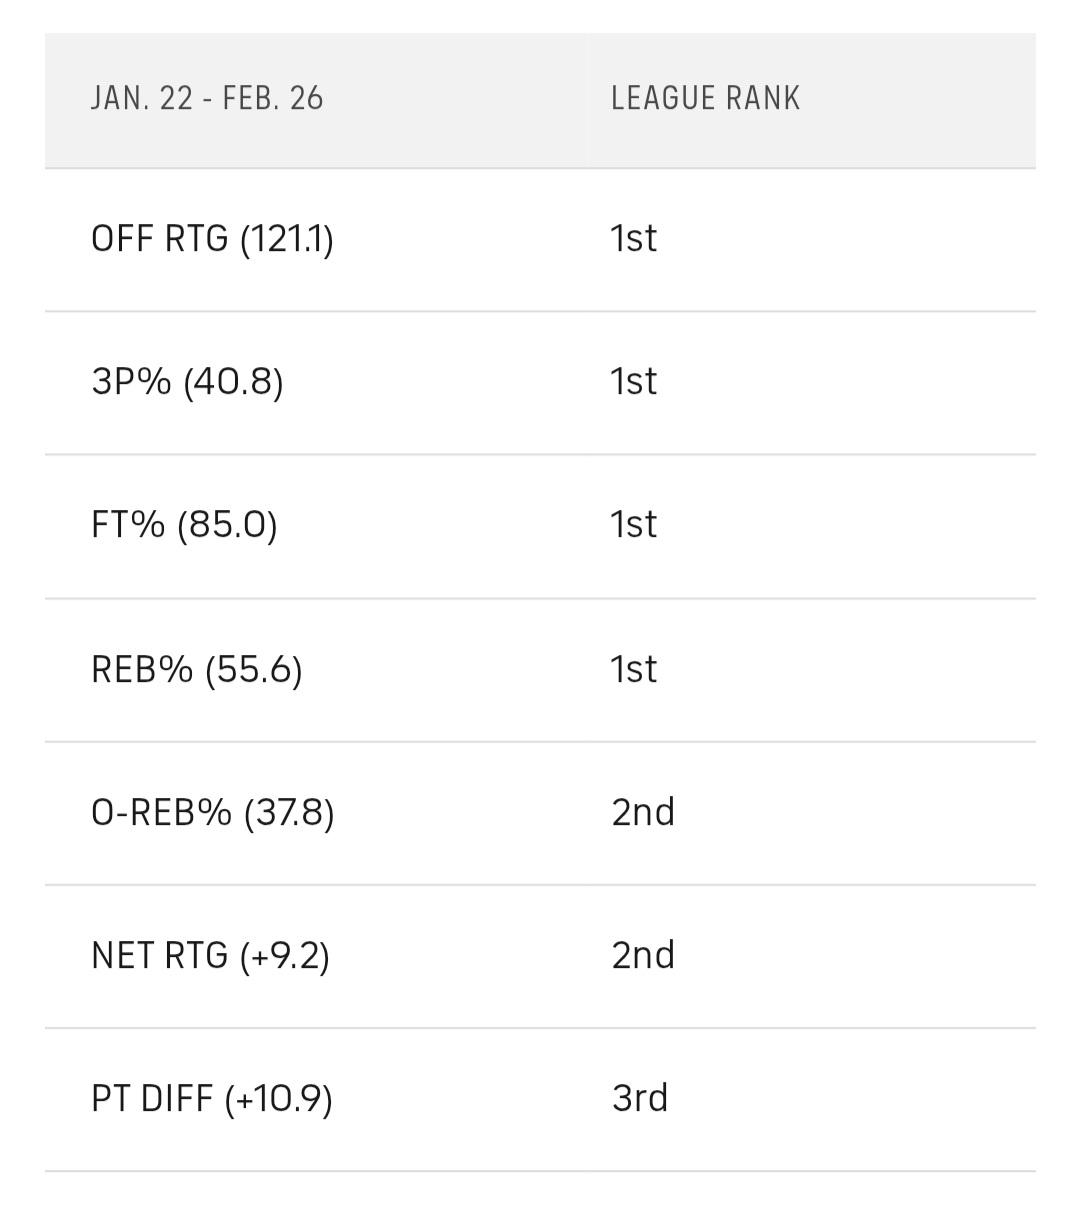Click the O-REB% label text
Image resolution: width=1080 pixels, height=1212 pixels.
(x=161, y=812)
